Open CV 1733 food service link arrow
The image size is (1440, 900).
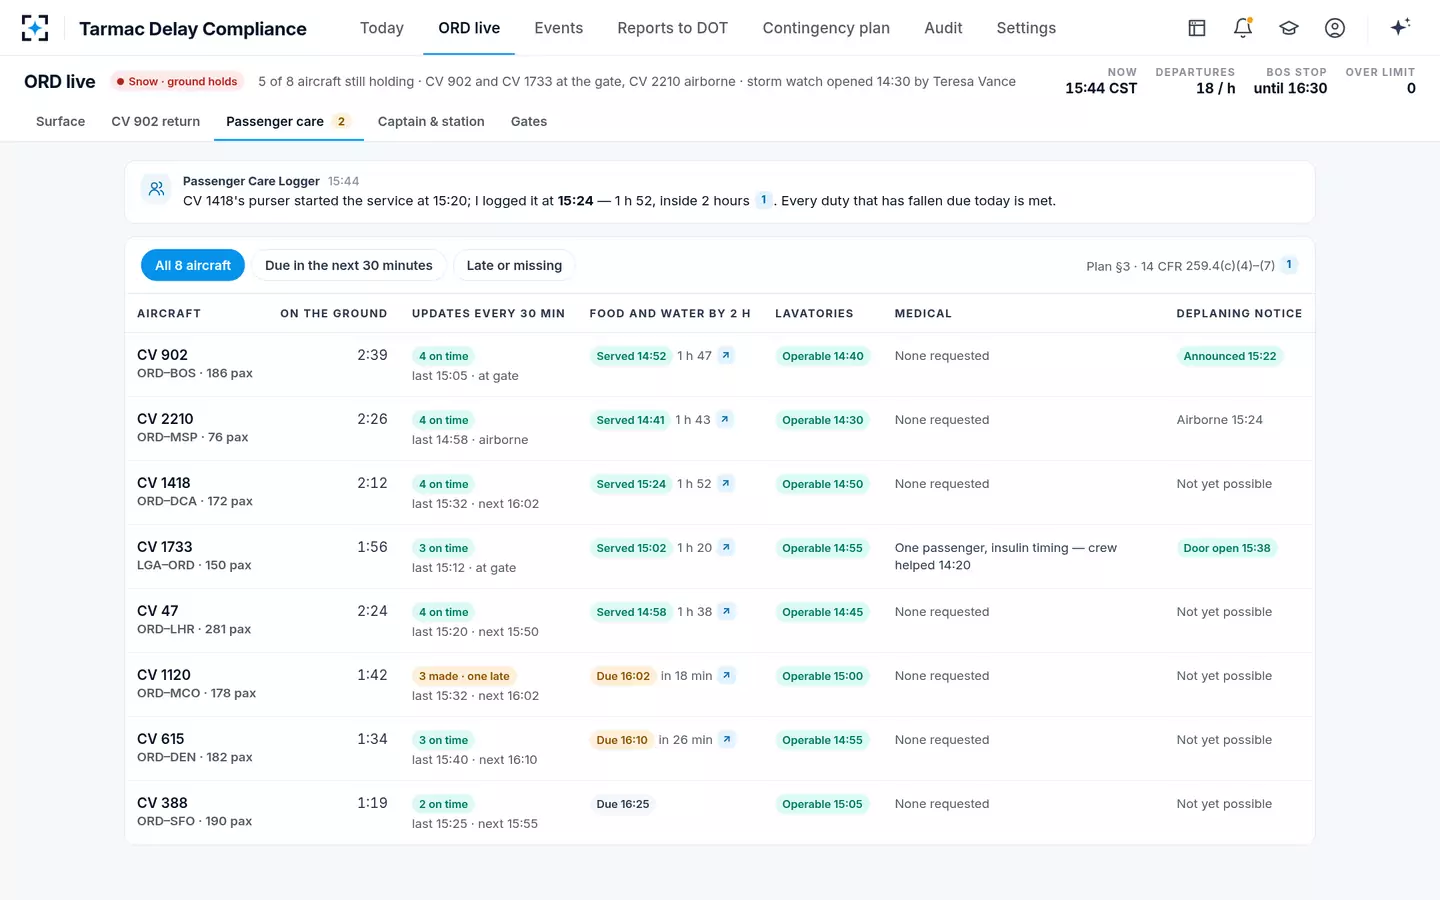[727, 547]
